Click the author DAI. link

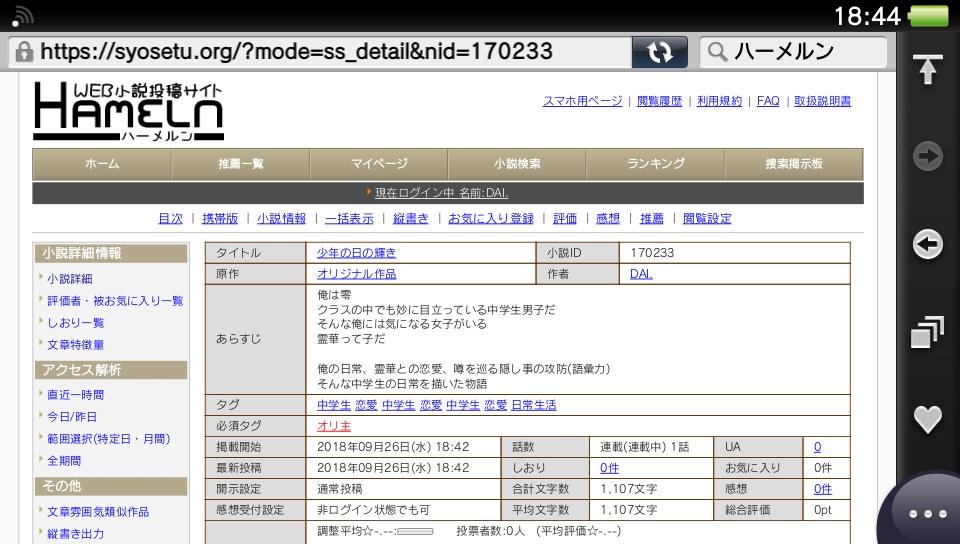point(641,274)
